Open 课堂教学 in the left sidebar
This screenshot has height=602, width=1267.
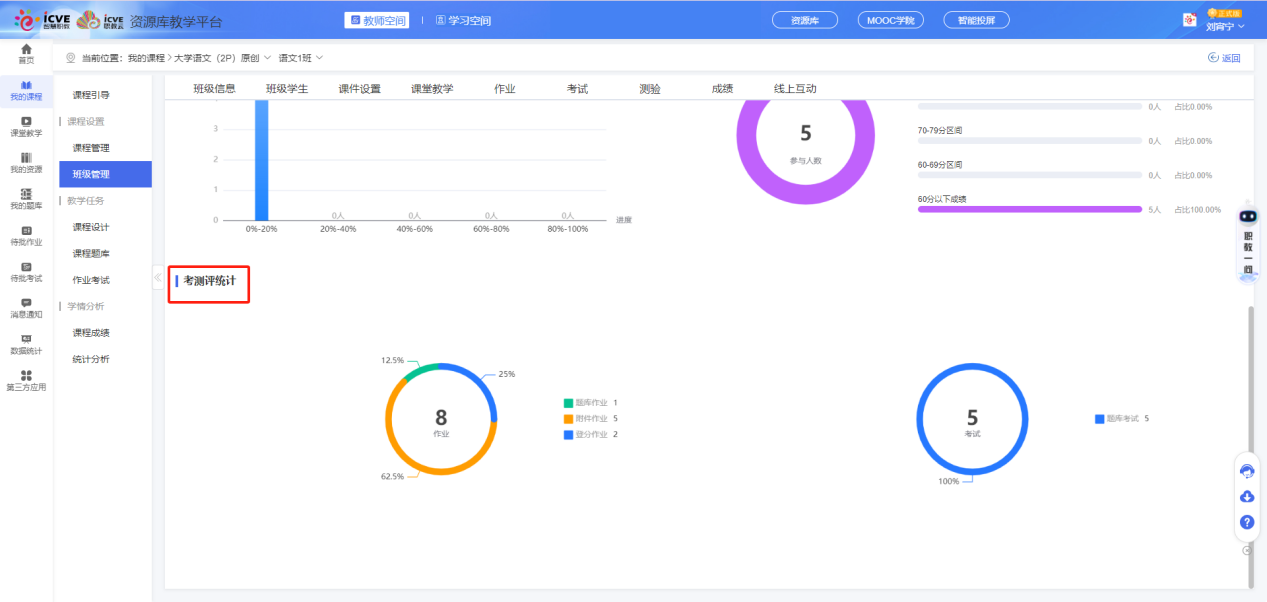[26, 125]
